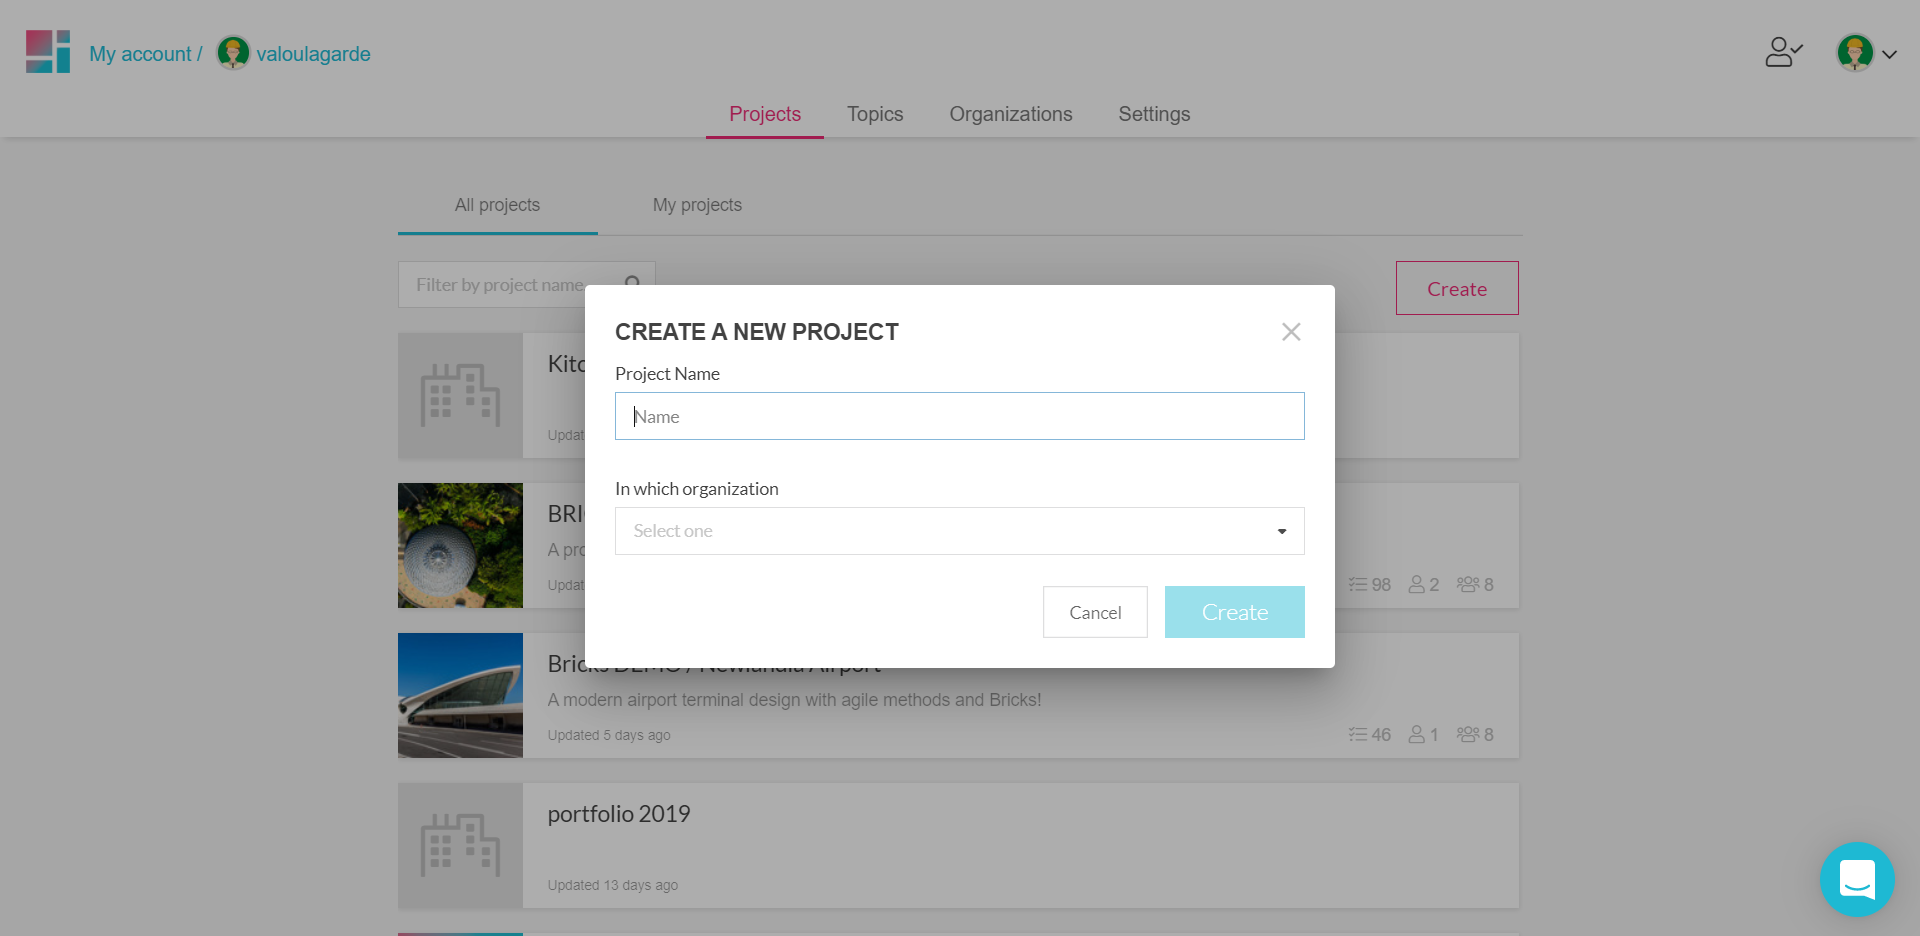Open the chat bubble widget bottom right
This screenshot has width=1920, height=936.
pos(1857,880)
